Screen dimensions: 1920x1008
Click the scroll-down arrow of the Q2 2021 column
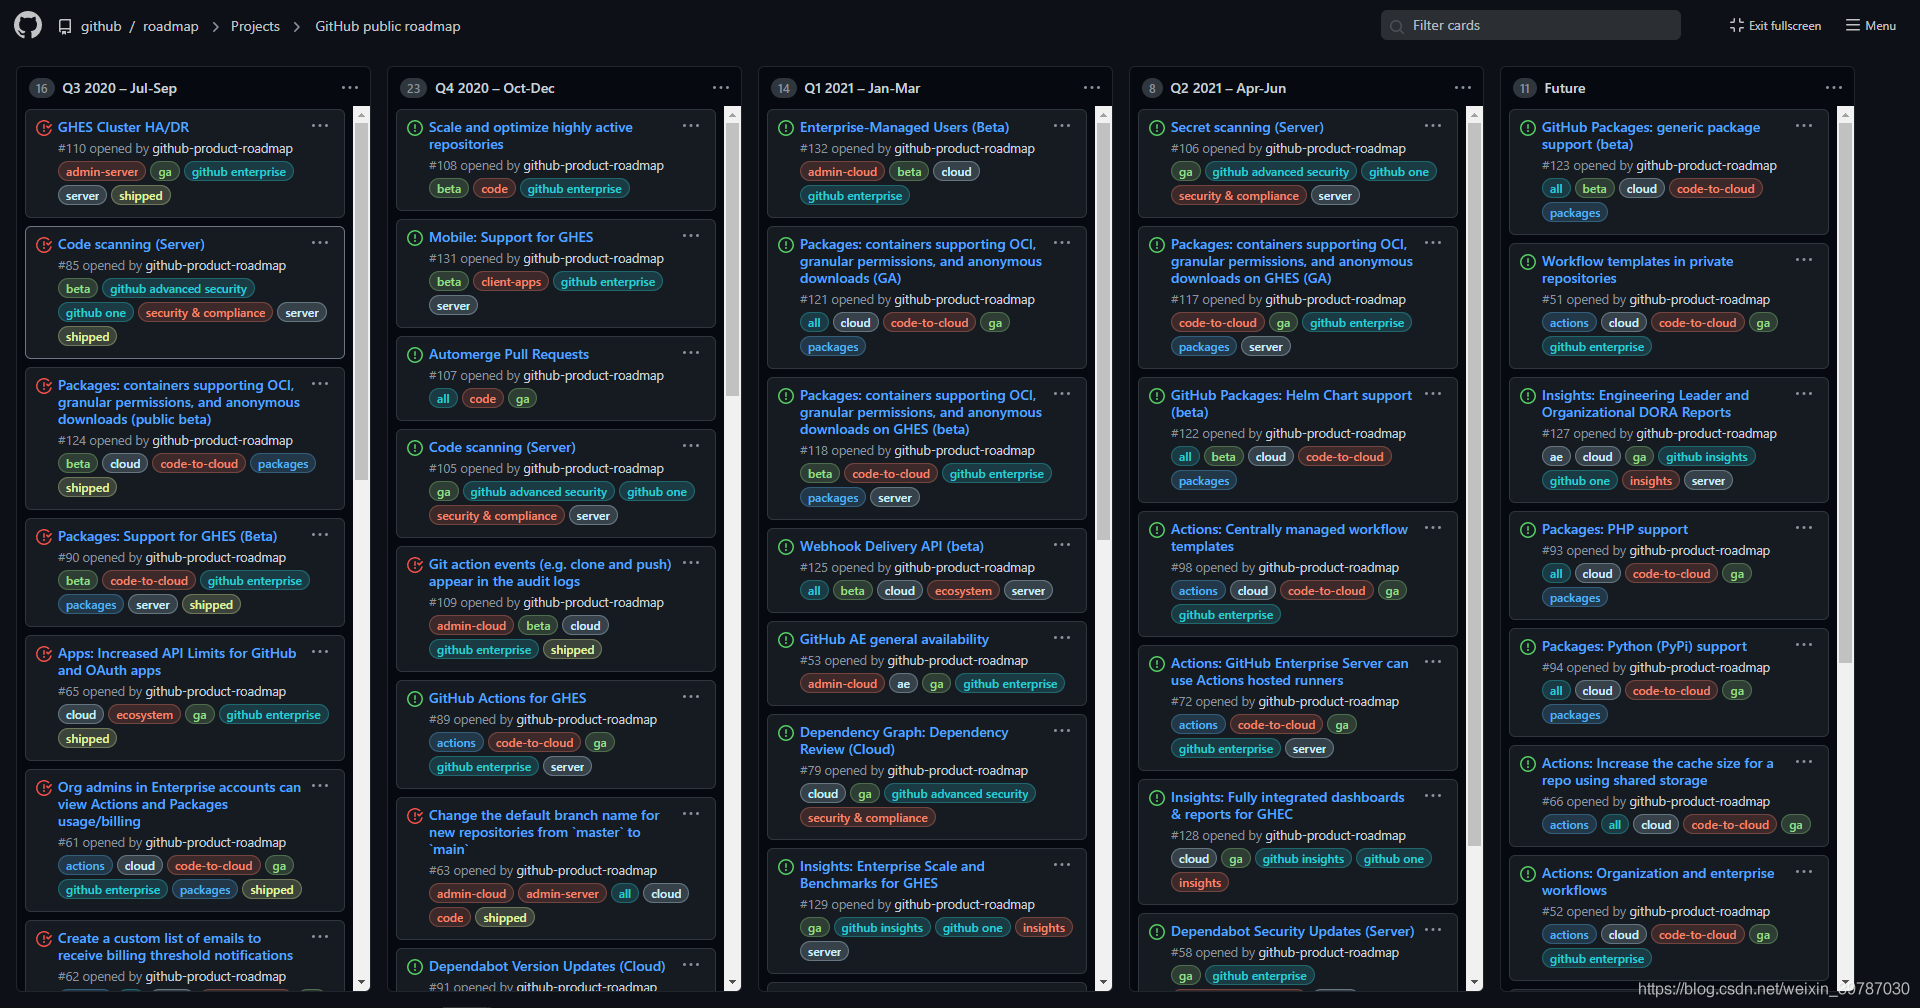tap(1475, 983)
